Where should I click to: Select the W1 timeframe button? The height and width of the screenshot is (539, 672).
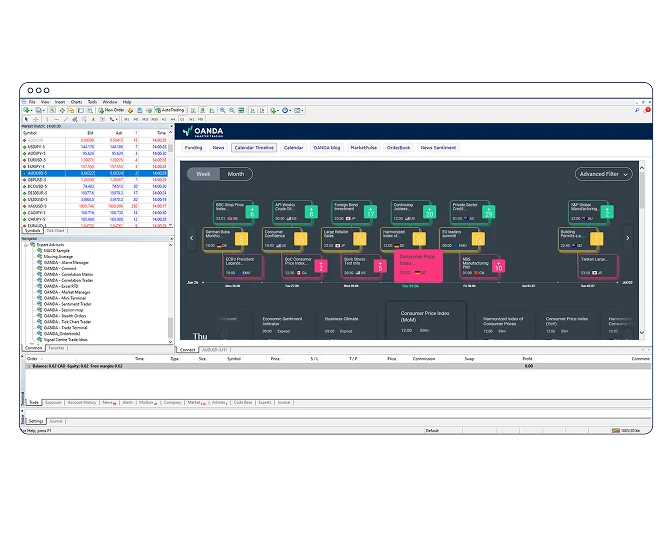[192, 119]
